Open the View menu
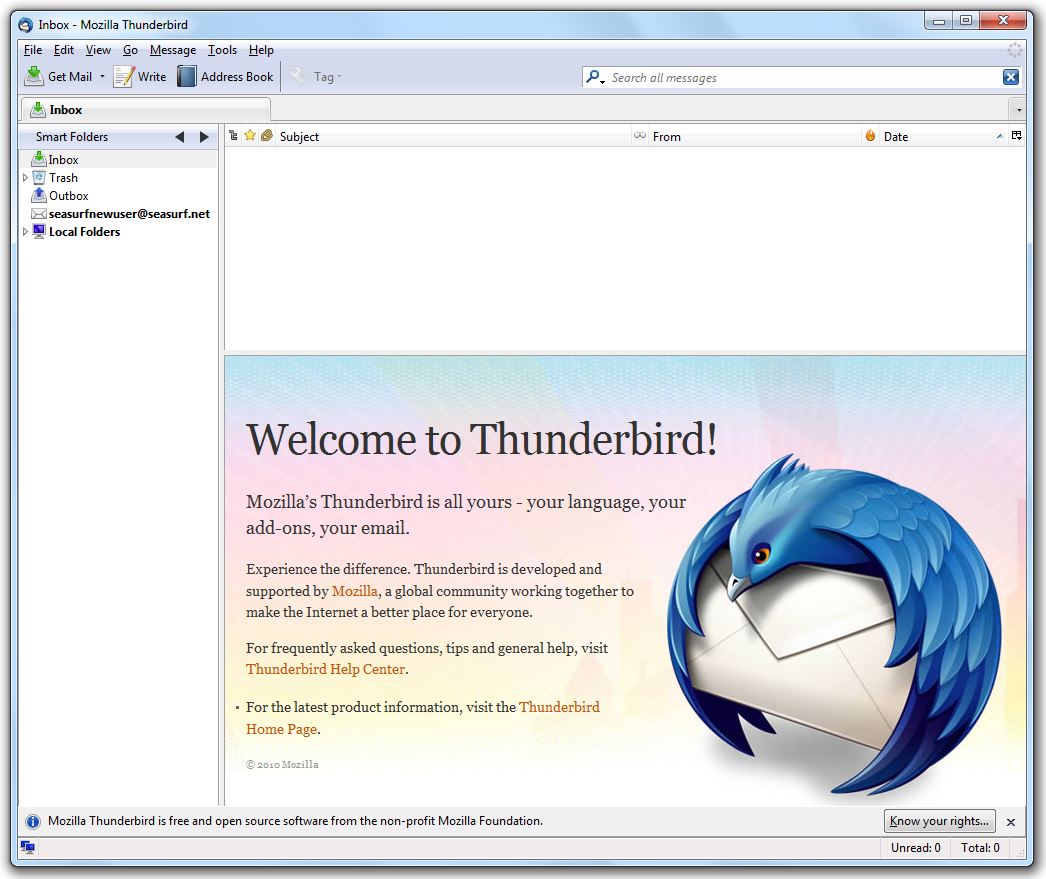 tap(98, 50)
